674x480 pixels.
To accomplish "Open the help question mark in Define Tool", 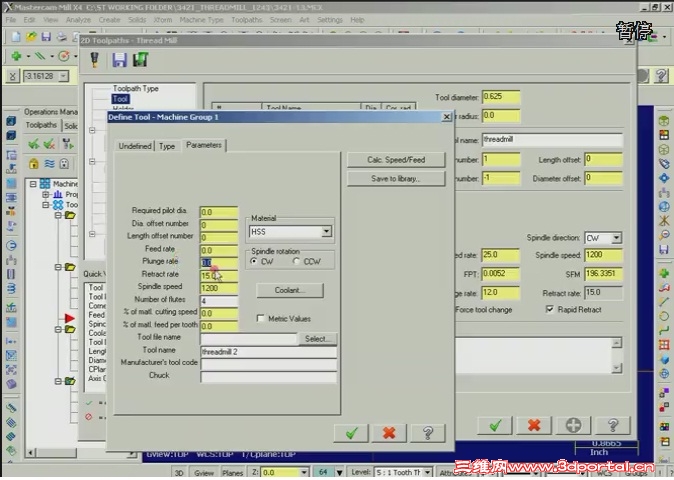I will tap(427, 433).
